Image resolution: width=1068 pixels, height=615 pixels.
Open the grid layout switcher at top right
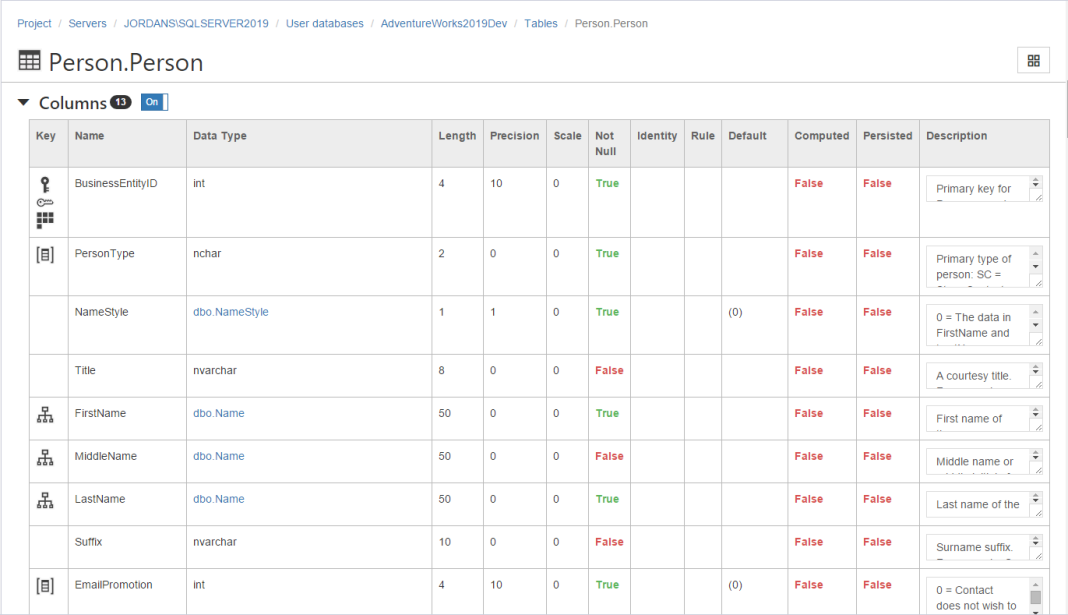[x=1033, y=60]
